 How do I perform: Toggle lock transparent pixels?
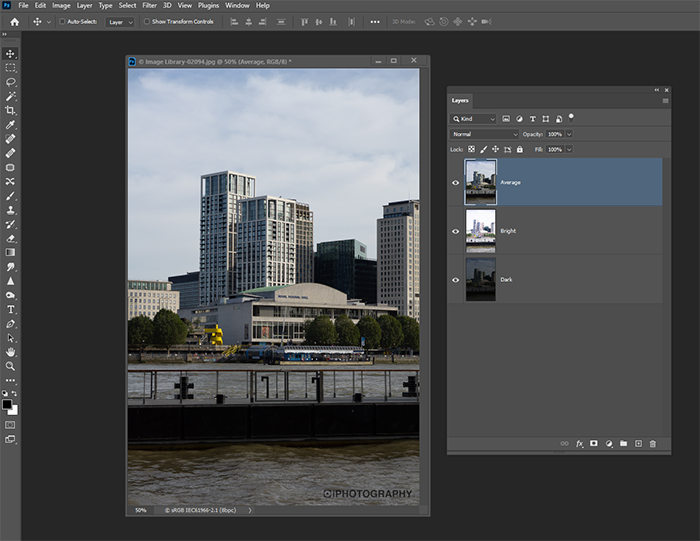(471, 149)
